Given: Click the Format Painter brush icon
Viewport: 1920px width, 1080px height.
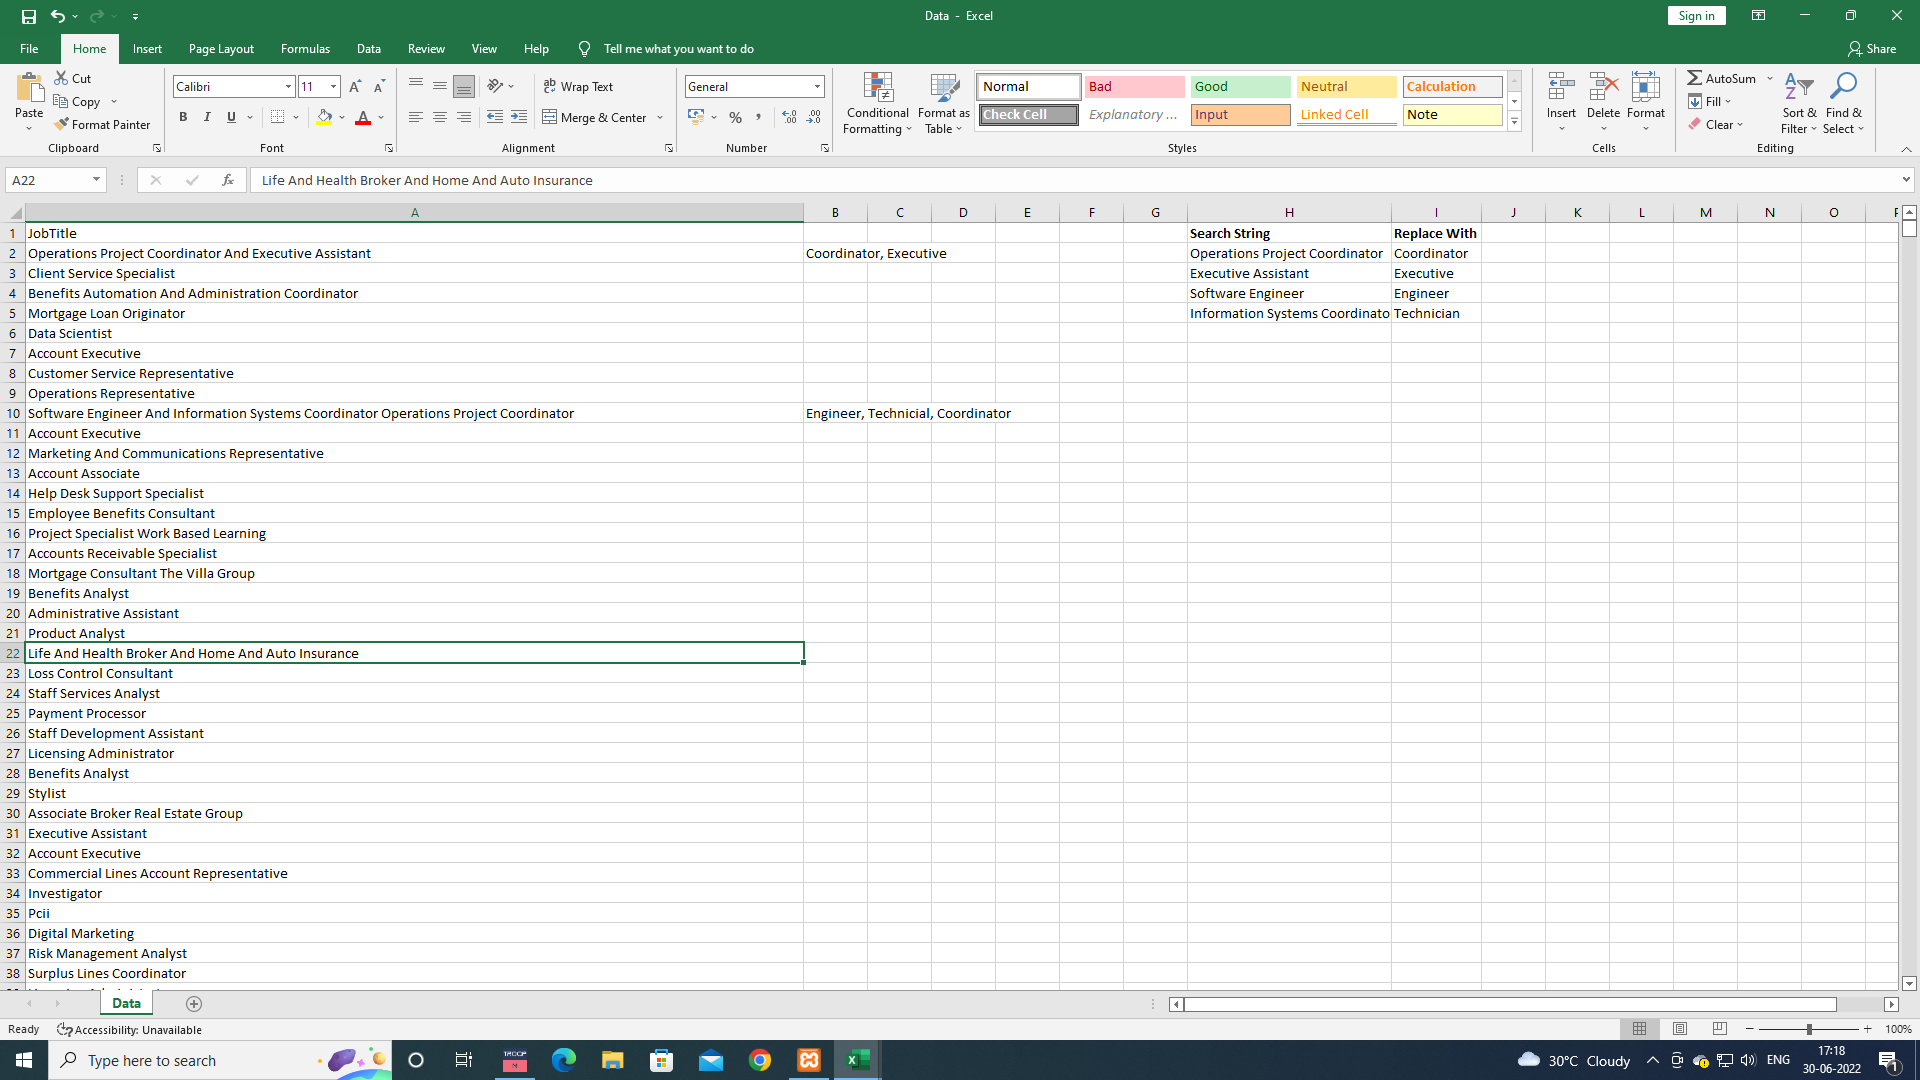Looking at the screenshot, I should pos(62,124).
